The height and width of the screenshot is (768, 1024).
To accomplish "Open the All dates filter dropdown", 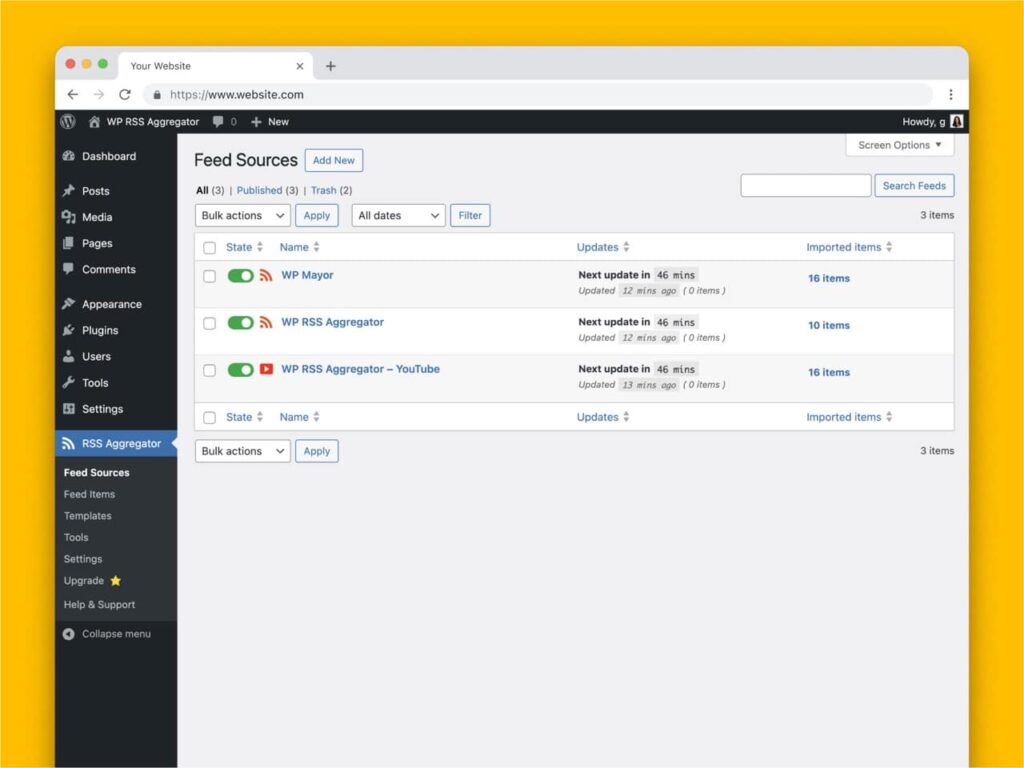I will pyautogui.click(x=397, y=215).
